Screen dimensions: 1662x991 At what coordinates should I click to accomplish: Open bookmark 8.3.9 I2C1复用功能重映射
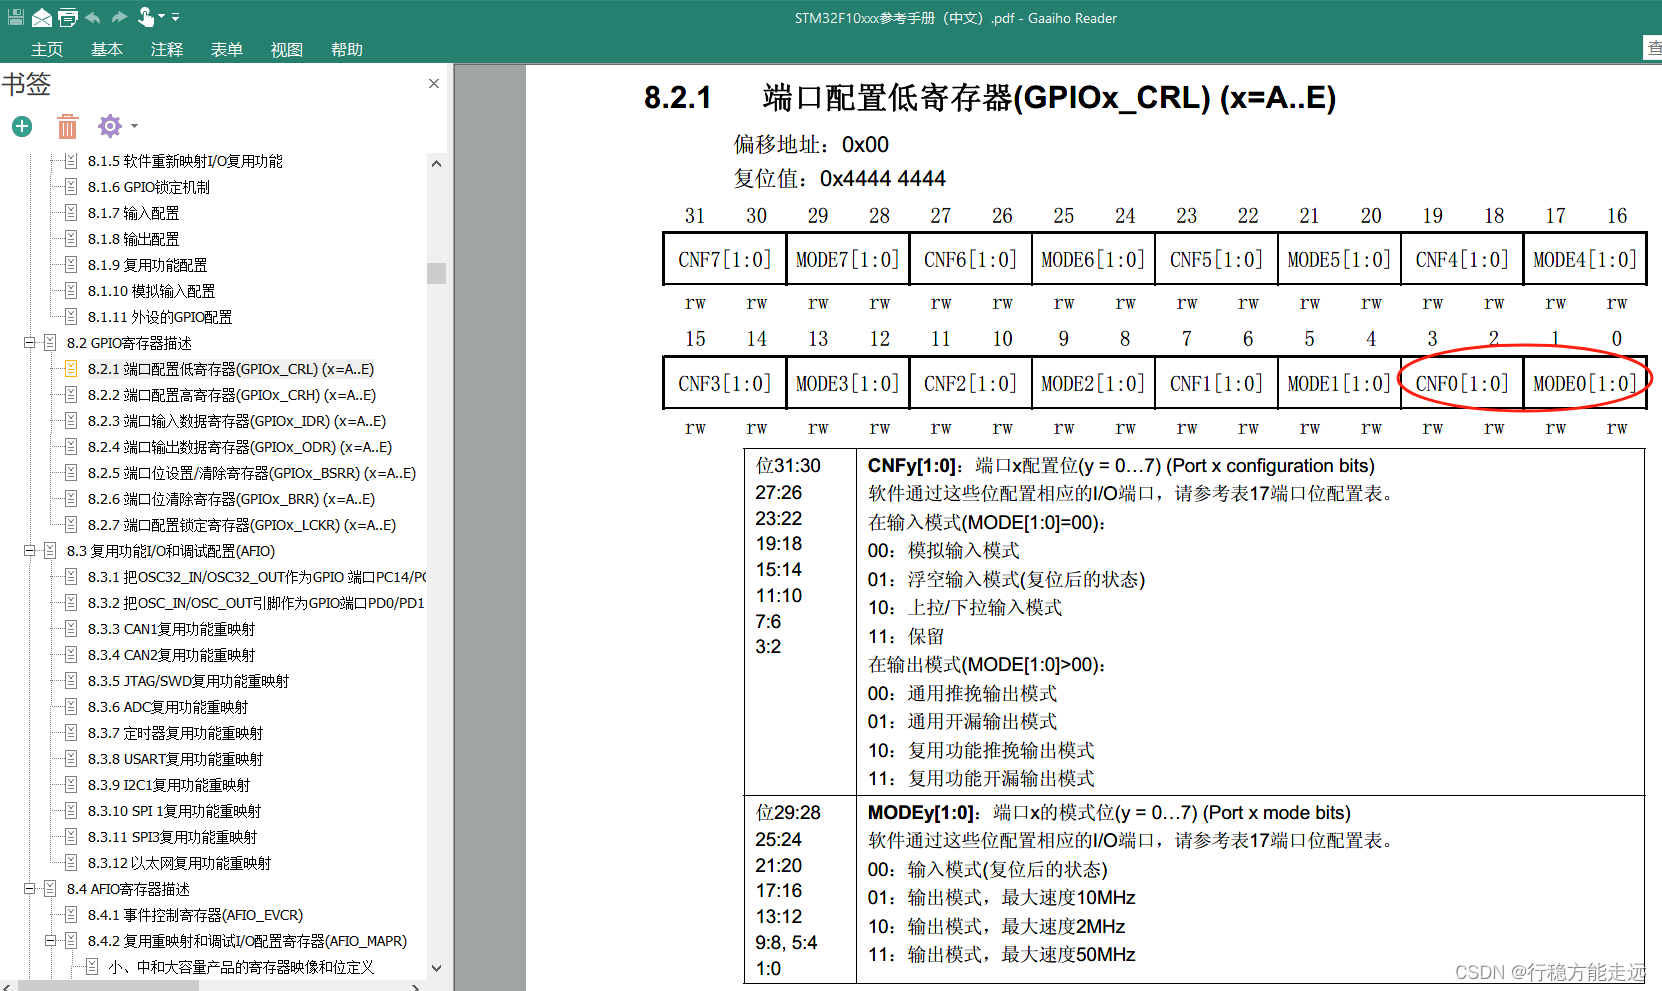169,785
